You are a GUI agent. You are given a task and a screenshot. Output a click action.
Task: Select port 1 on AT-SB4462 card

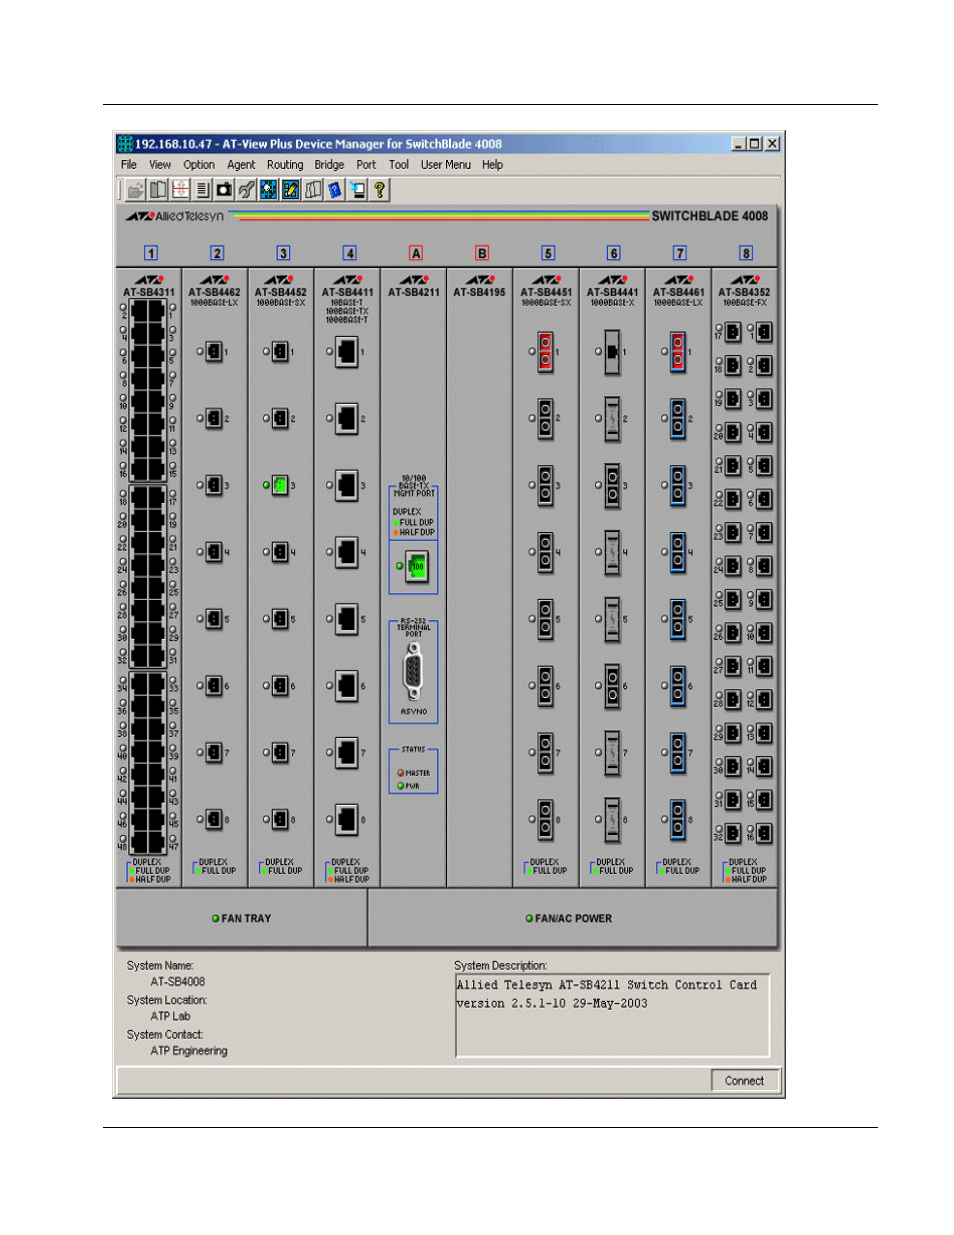point(214,352)
